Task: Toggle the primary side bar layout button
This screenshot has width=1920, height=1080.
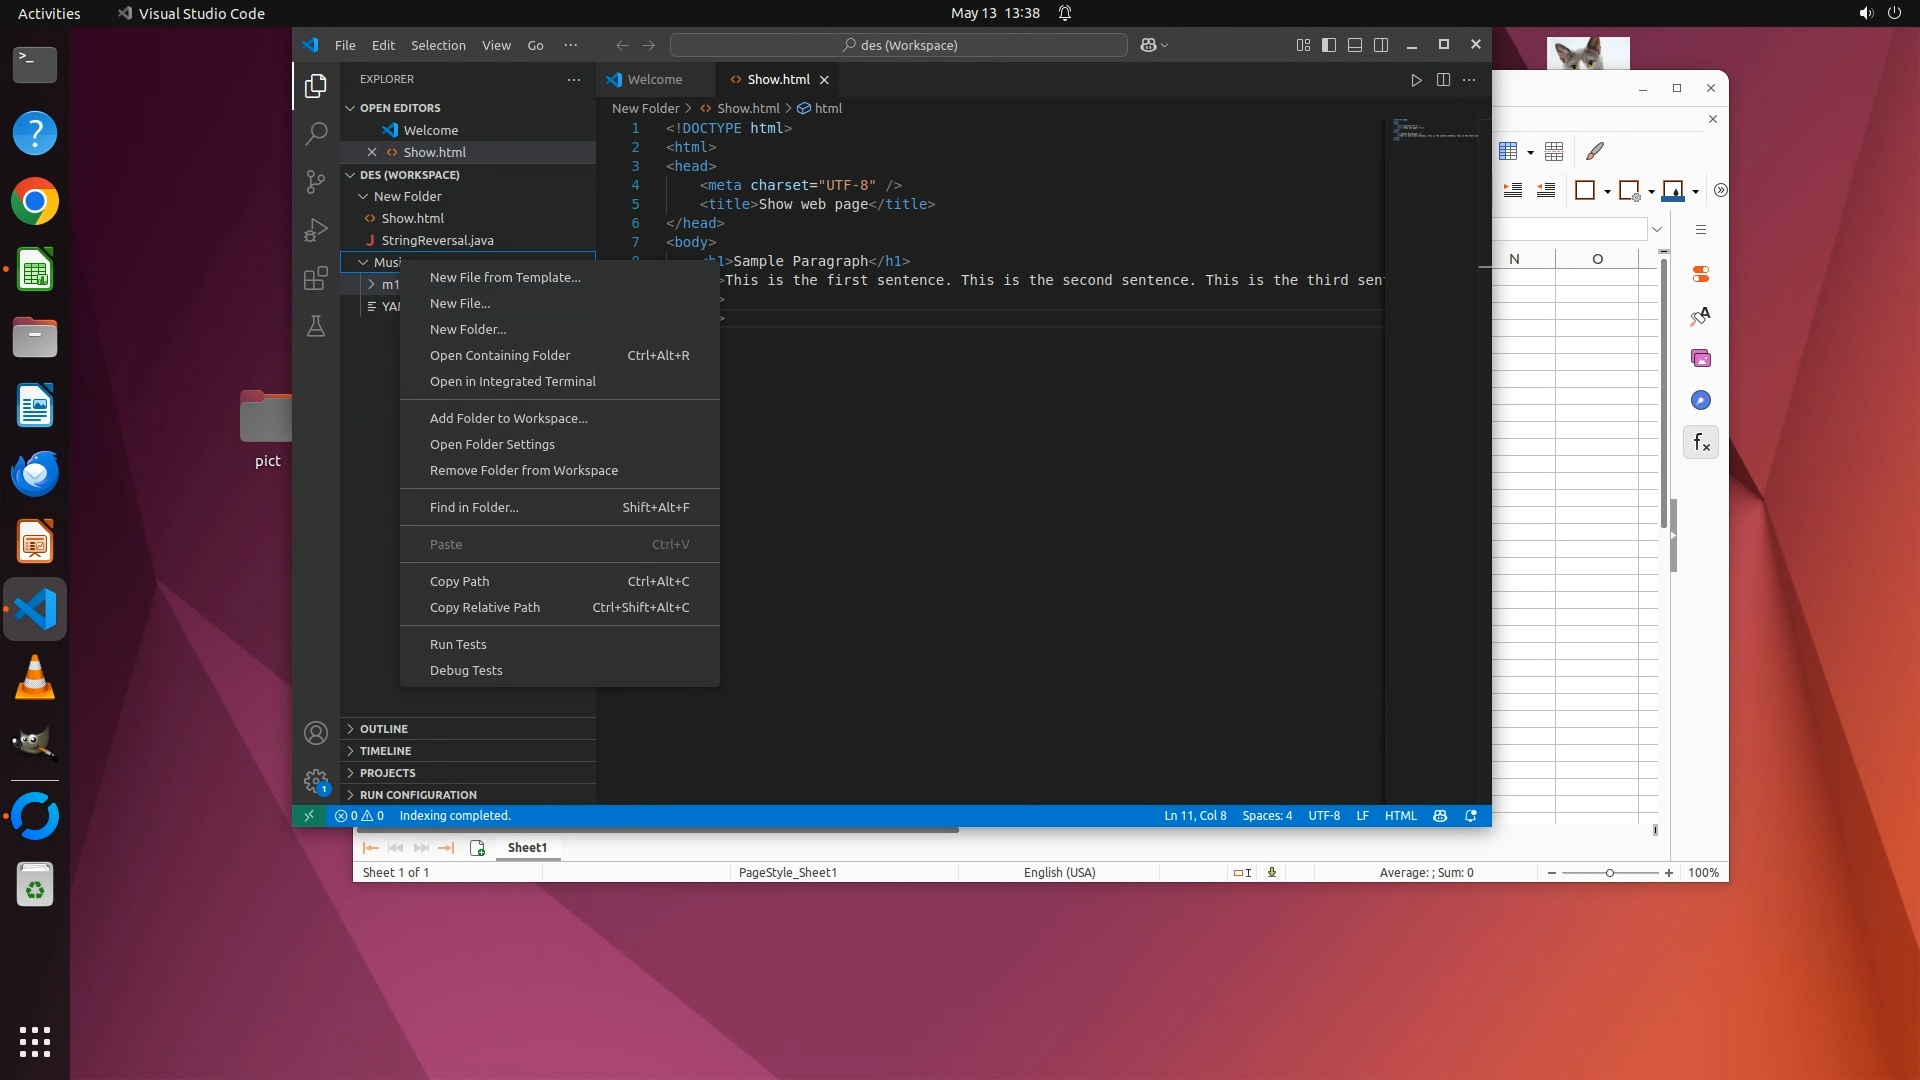Action: click(1329, 45)
